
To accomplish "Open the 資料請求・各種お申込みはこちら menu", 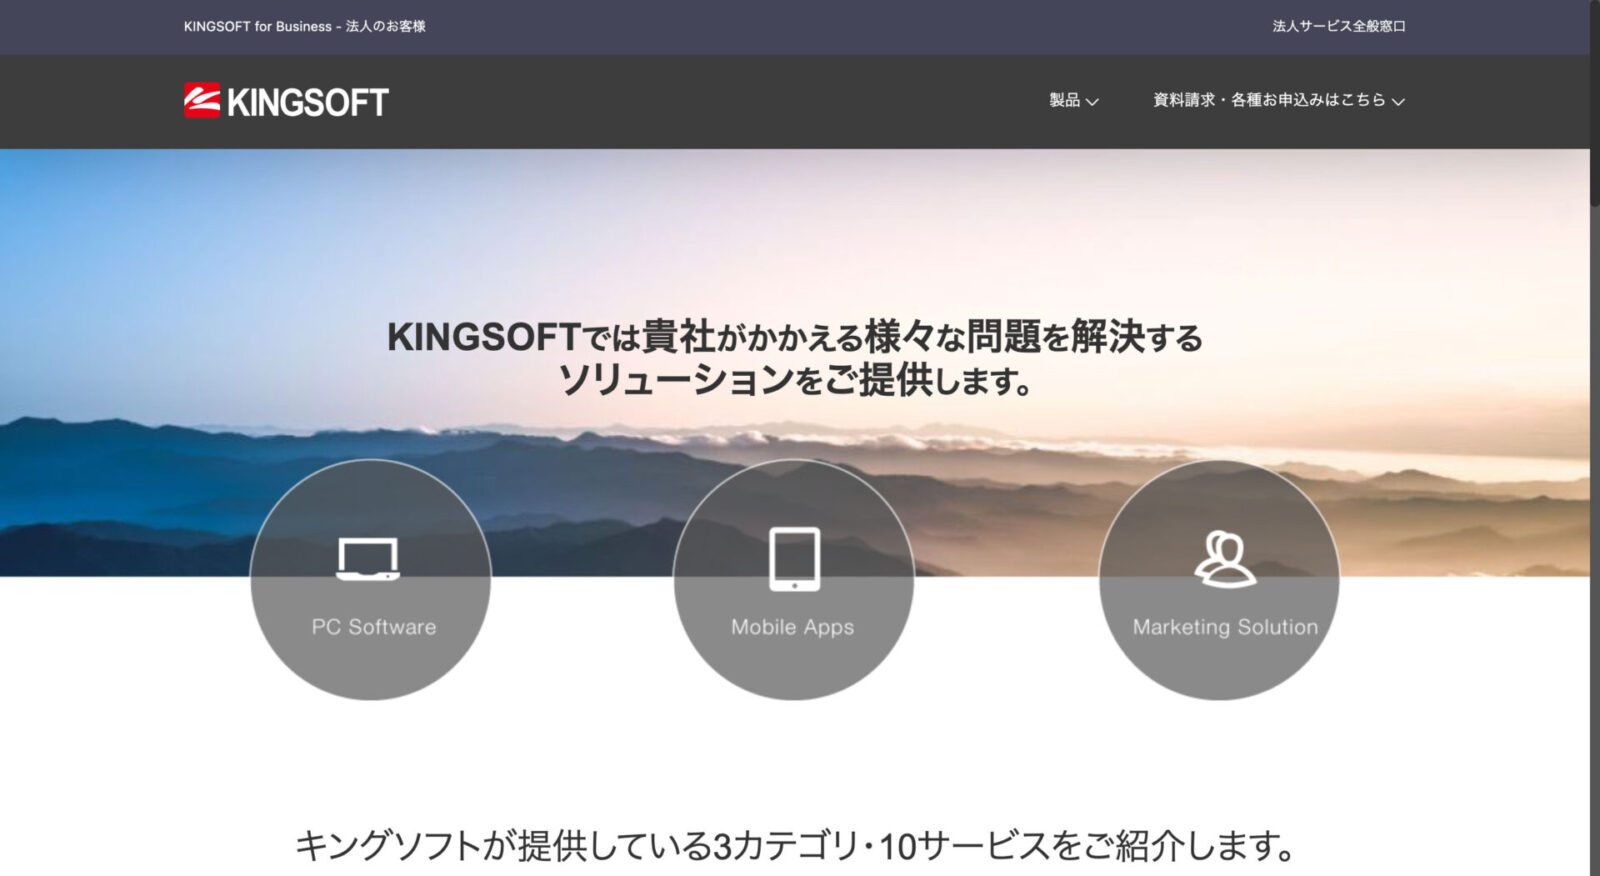I will coord(1268,100).
